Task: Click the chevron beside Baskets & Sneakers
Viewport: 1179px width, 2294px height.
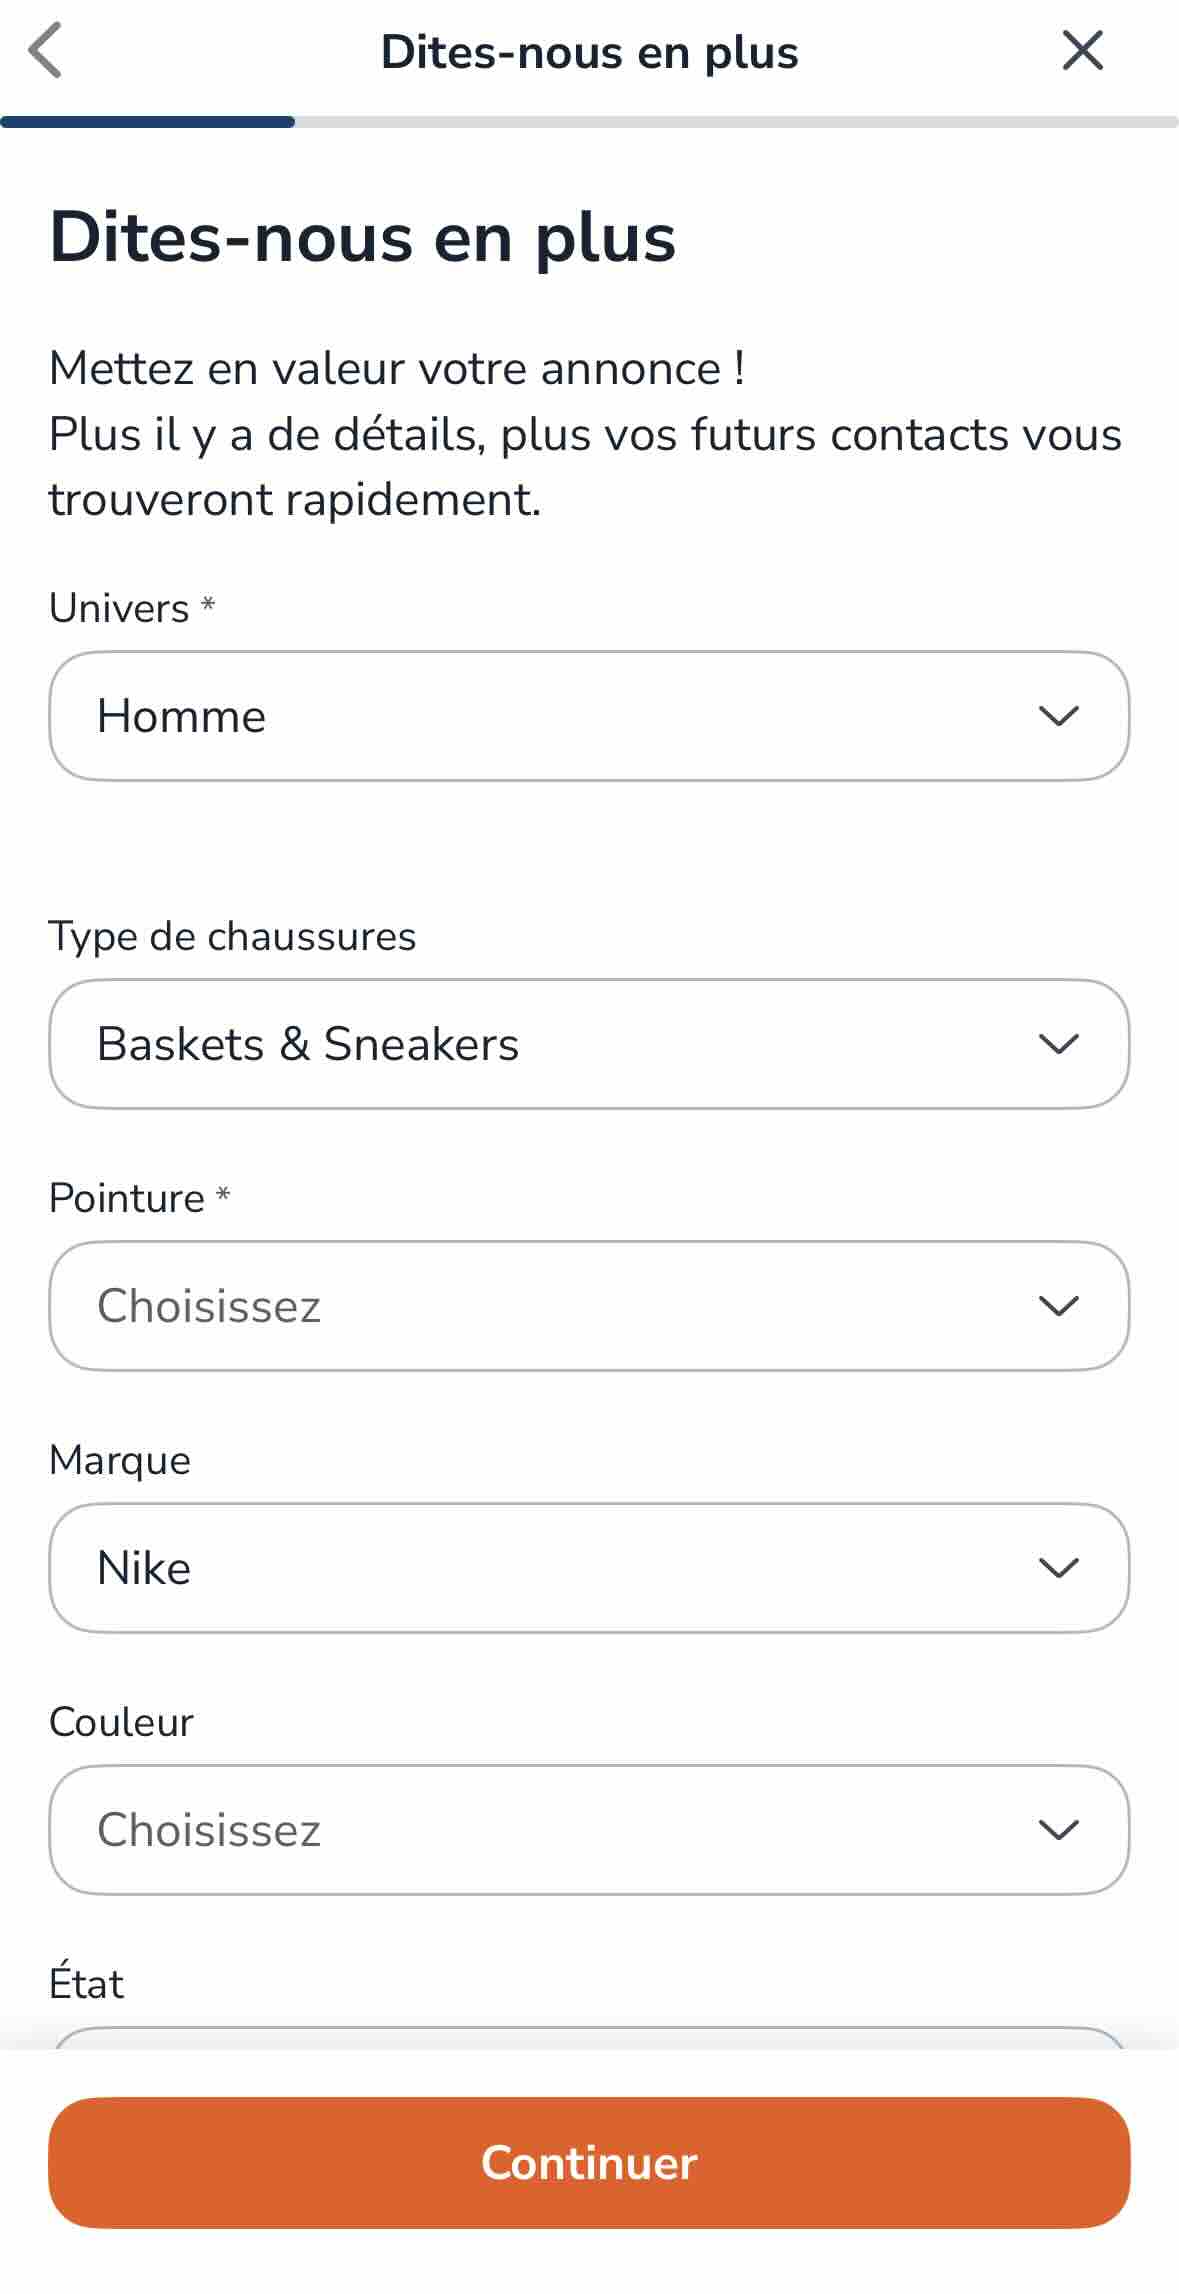Action: pos(1058,1044)
